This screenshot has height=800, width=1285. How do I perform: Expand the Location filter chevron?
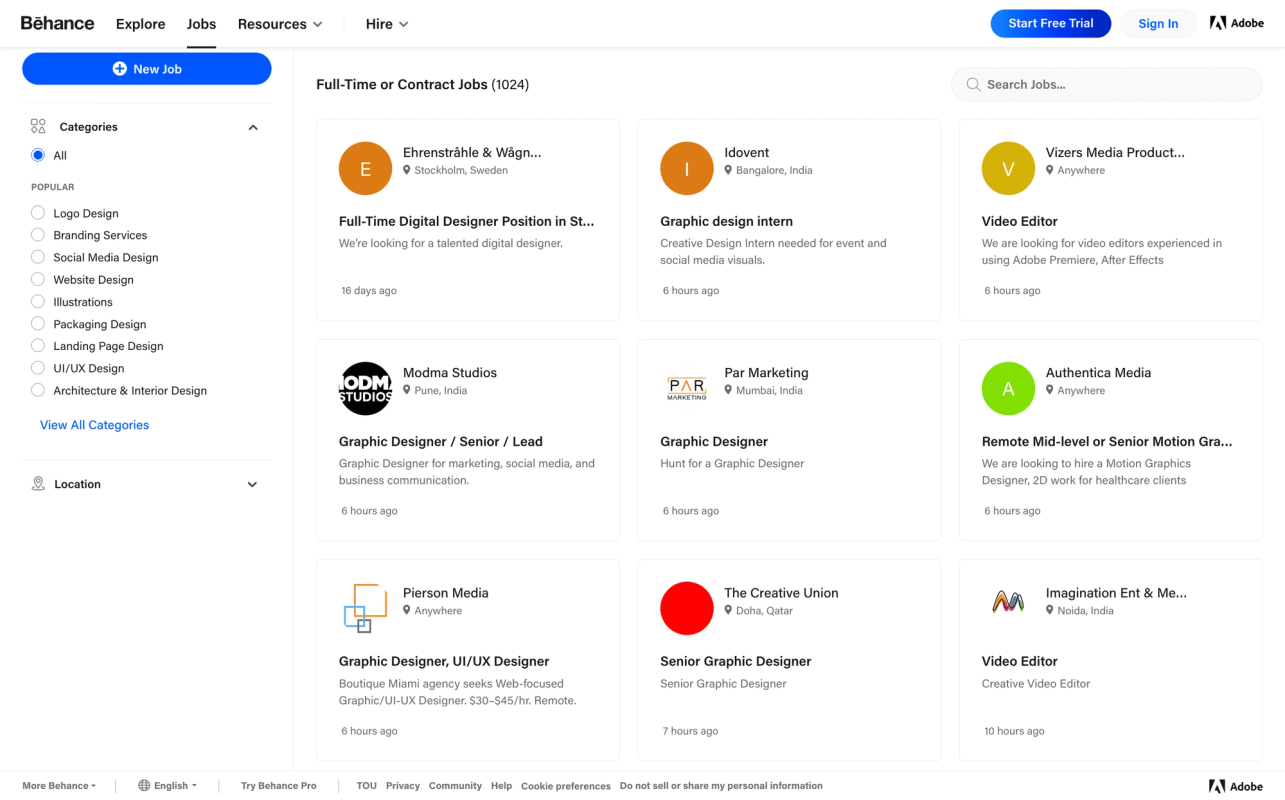pyautogui.click(x=252, y=484)
